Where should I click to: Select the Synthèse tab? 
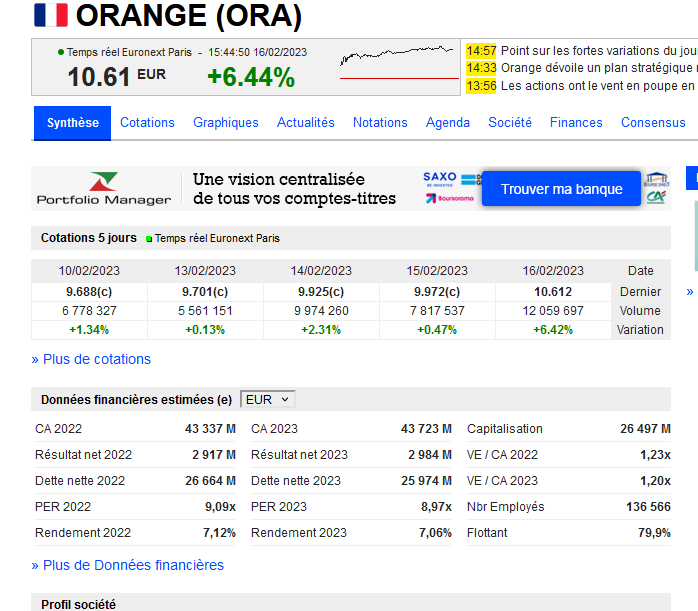click(73, 123)
